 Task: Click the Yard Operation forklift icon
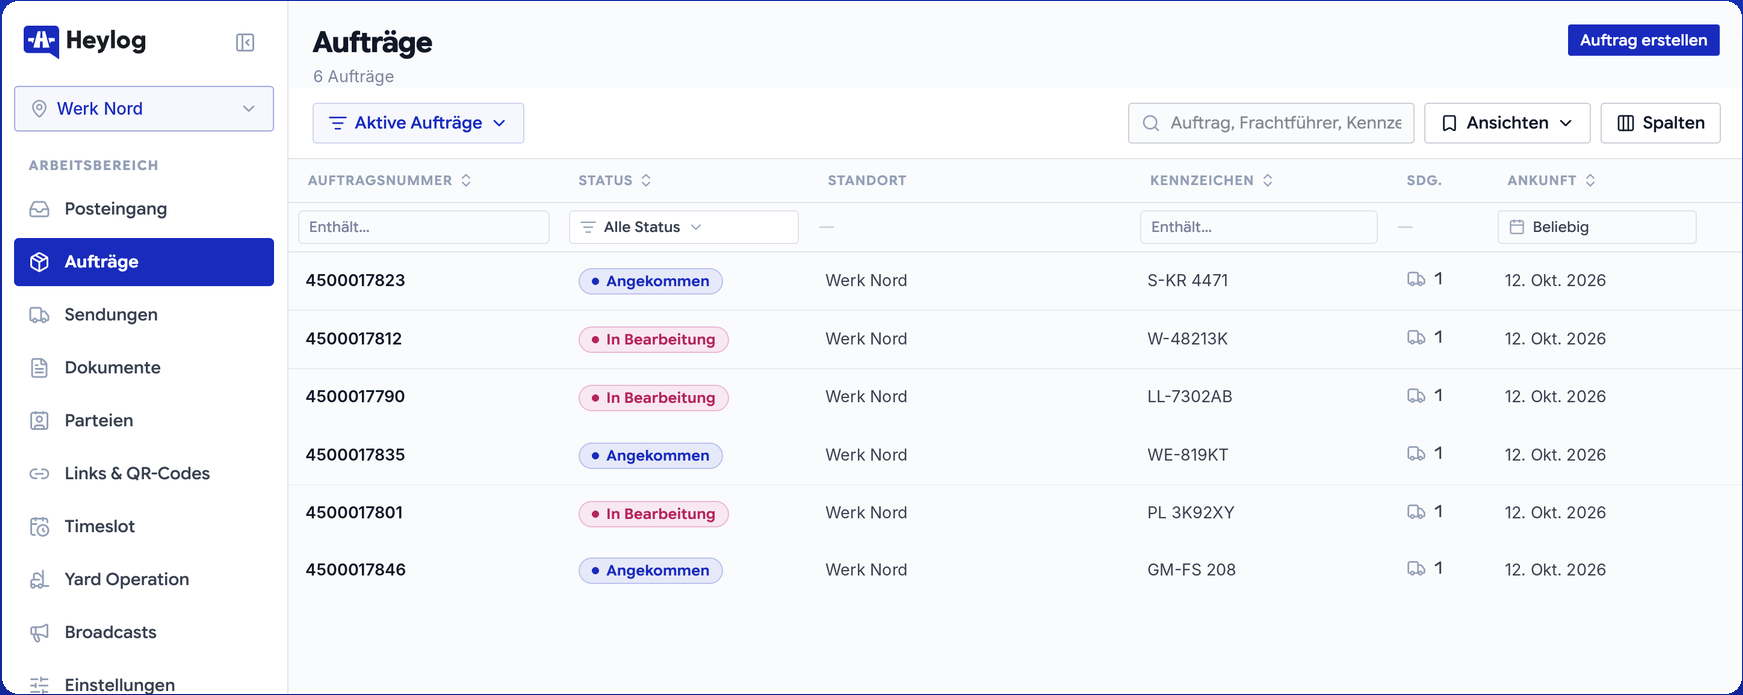39,580
